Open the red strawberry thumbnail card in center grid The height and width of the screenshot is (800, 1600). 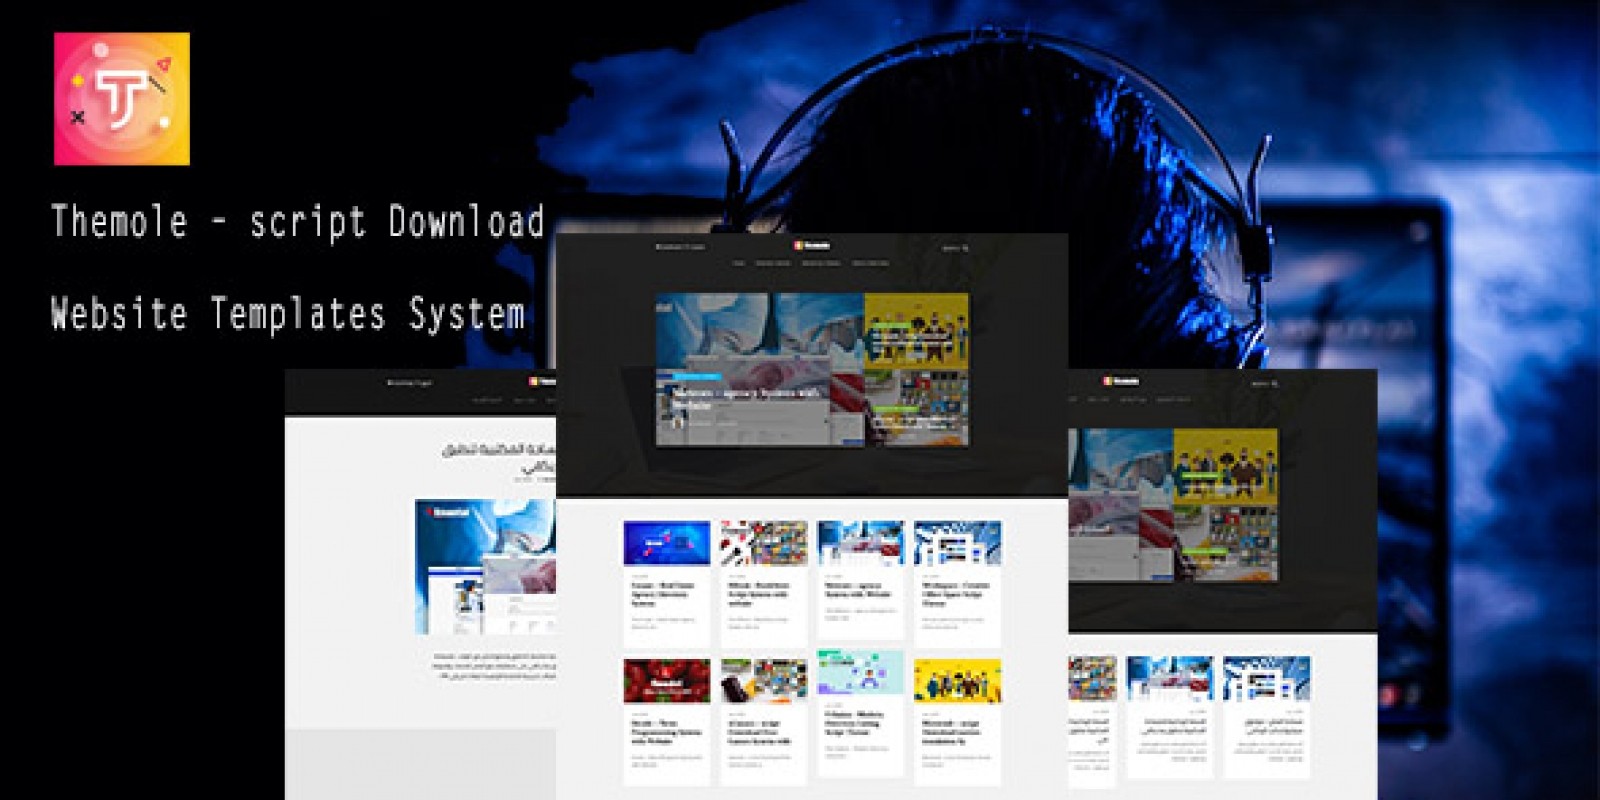(667, 682)
